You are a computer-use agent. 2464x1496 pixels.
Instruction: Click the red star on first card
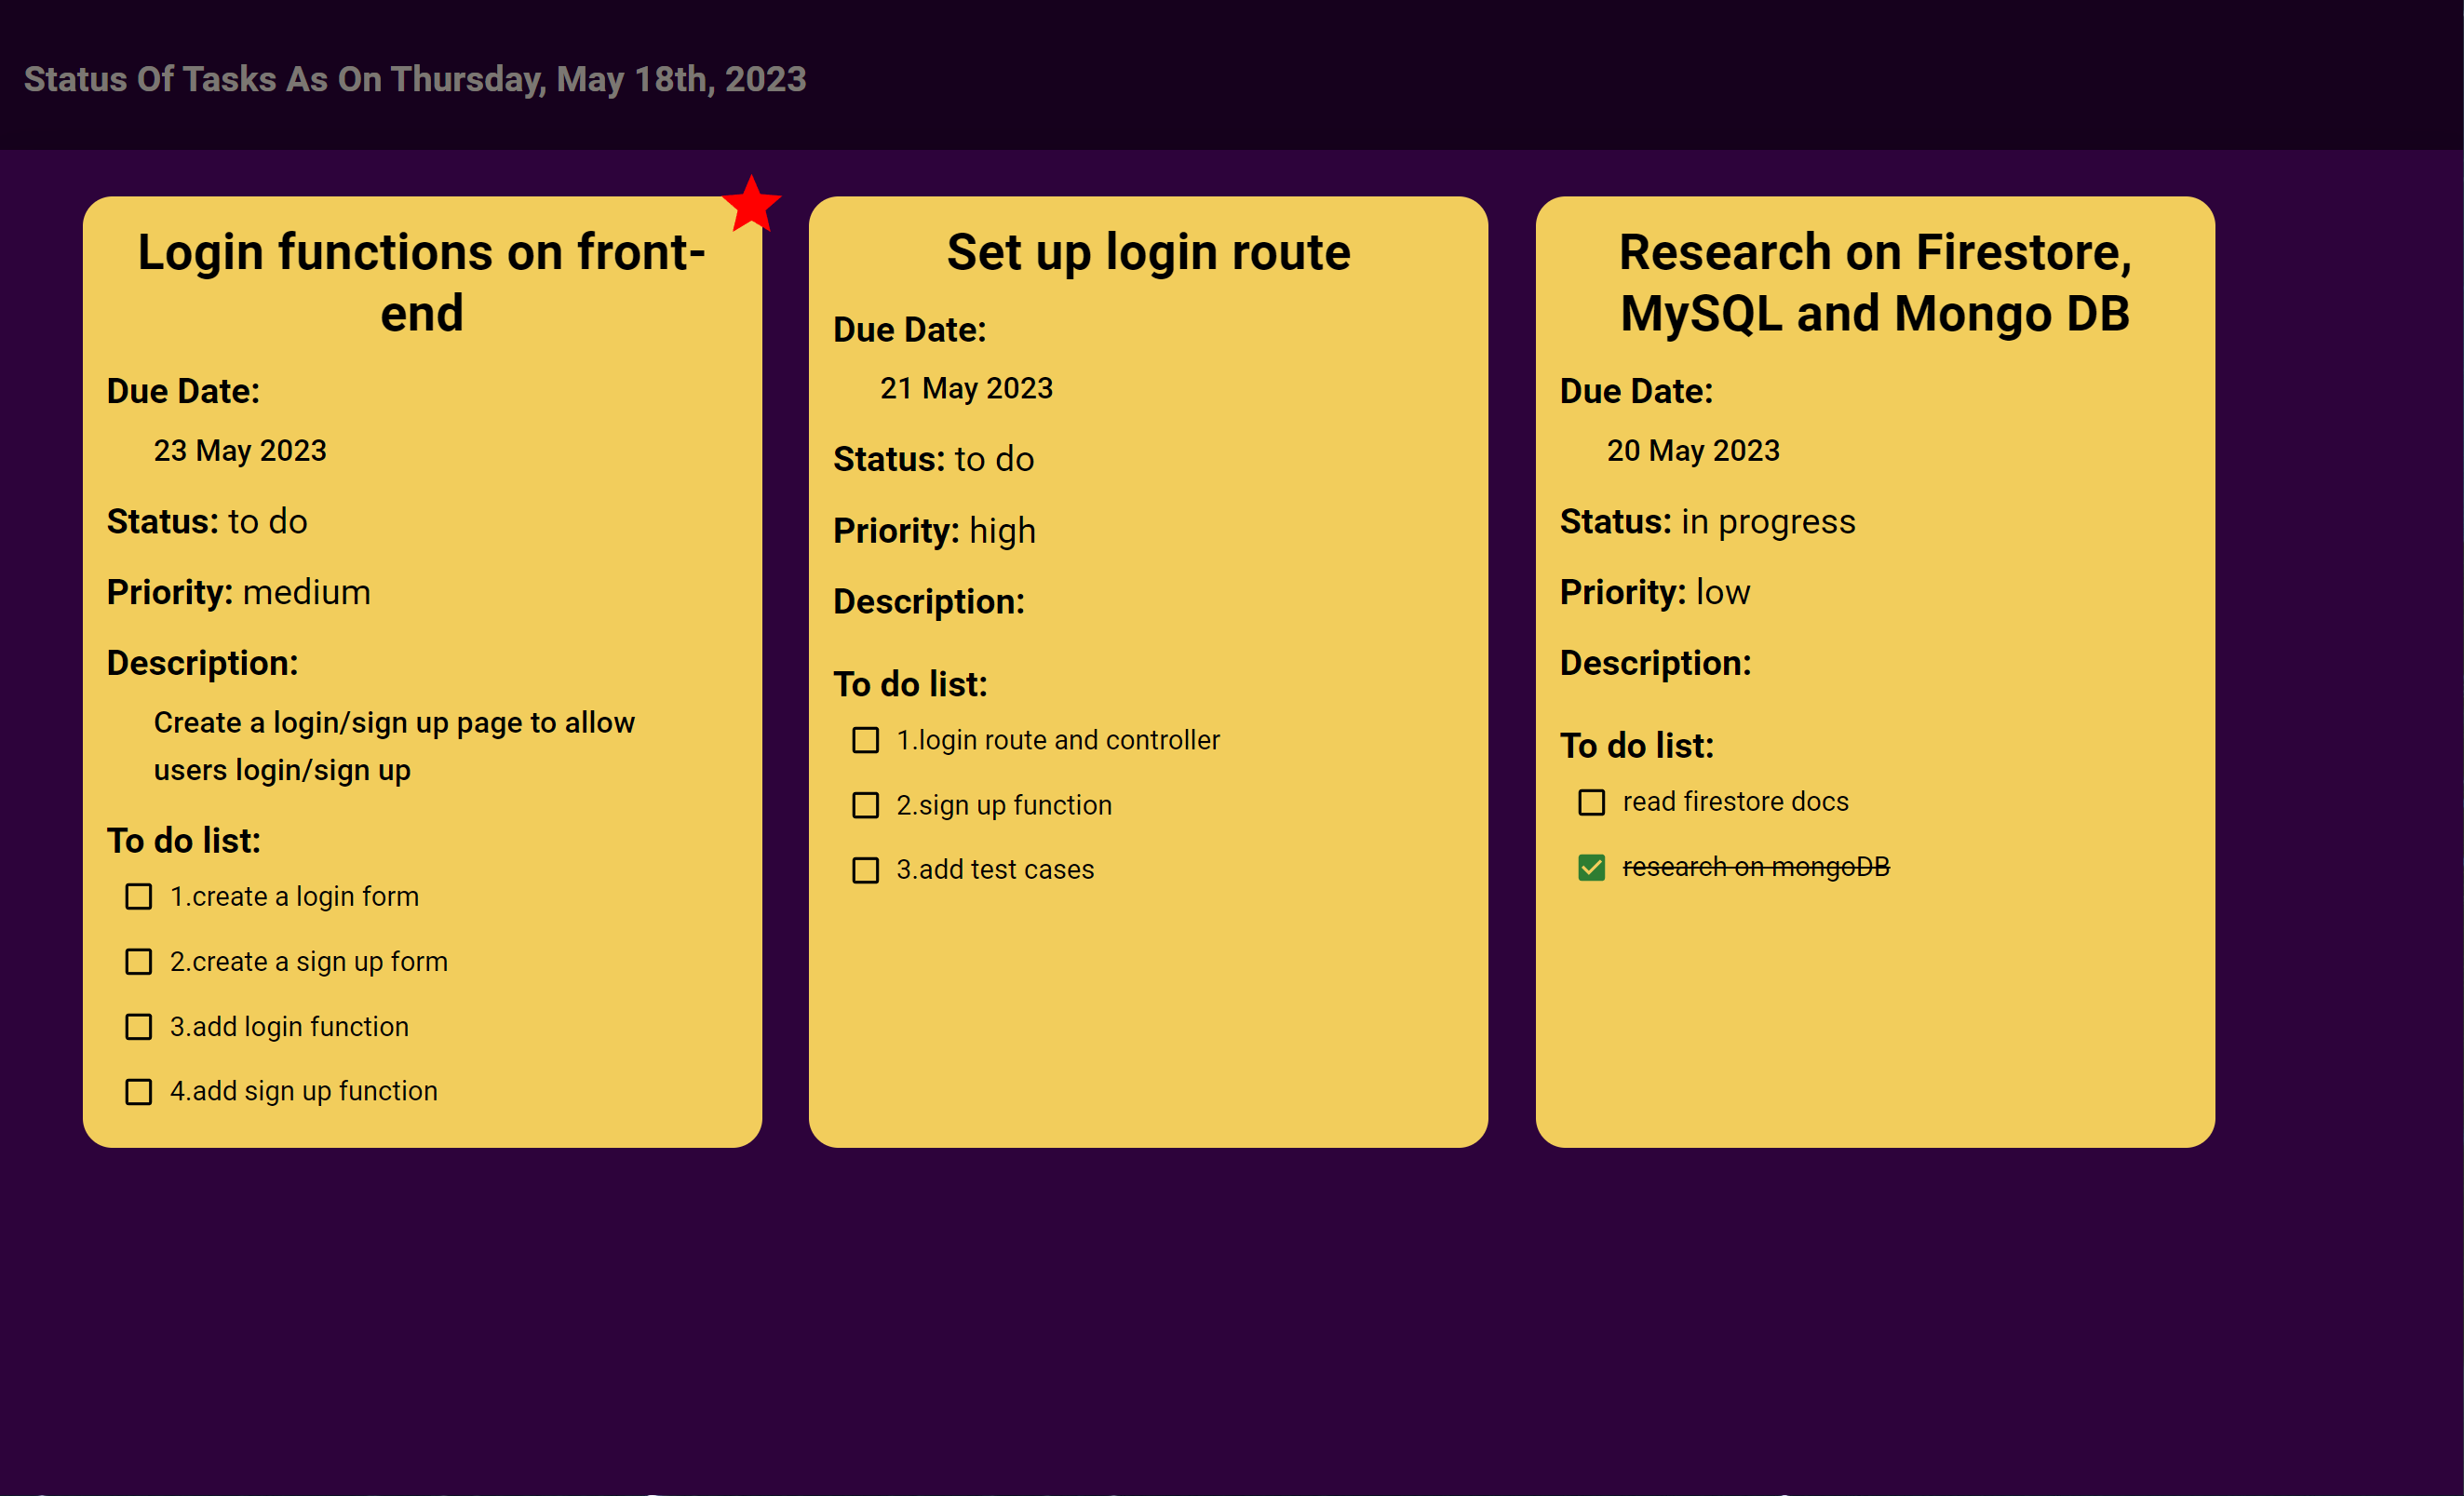[x=750, y=205]
